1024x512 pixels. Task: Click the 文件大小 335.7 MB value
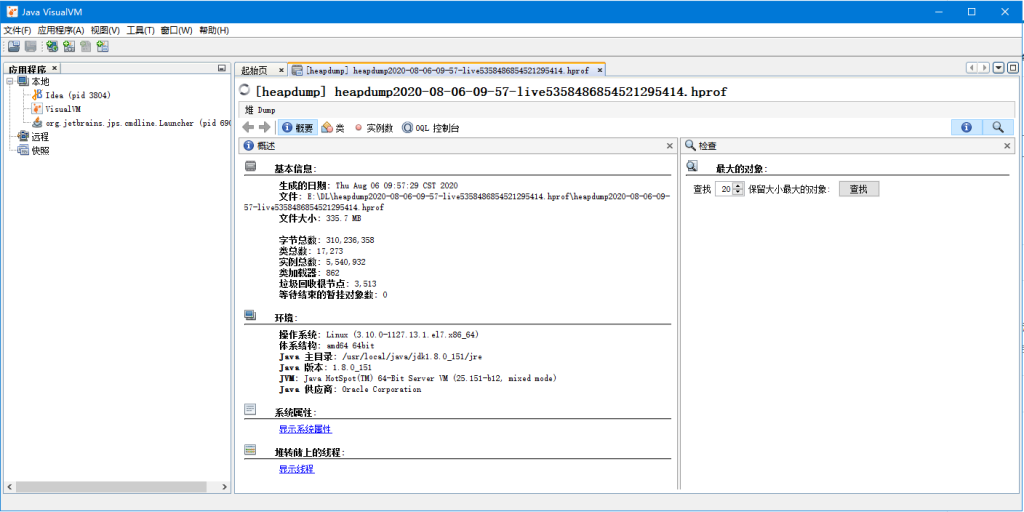(x=344, y=218)
